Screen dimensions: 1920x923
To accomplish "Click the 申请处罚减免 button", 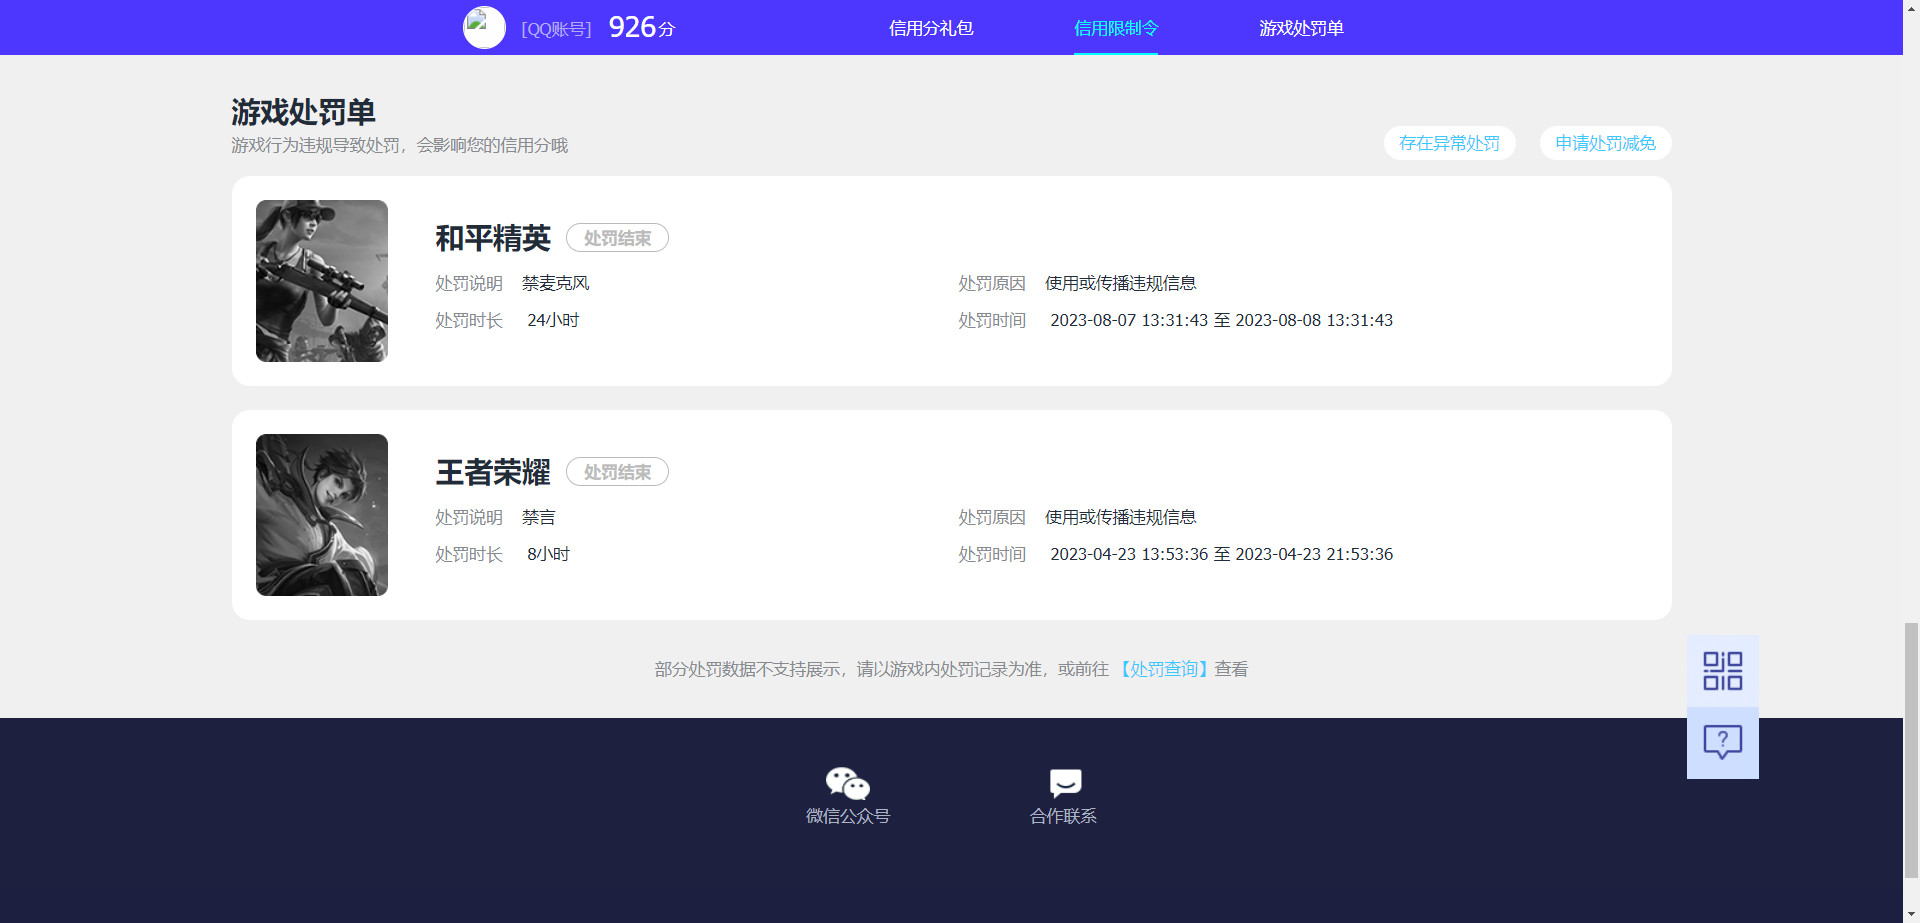I will tap(1605, 143).
